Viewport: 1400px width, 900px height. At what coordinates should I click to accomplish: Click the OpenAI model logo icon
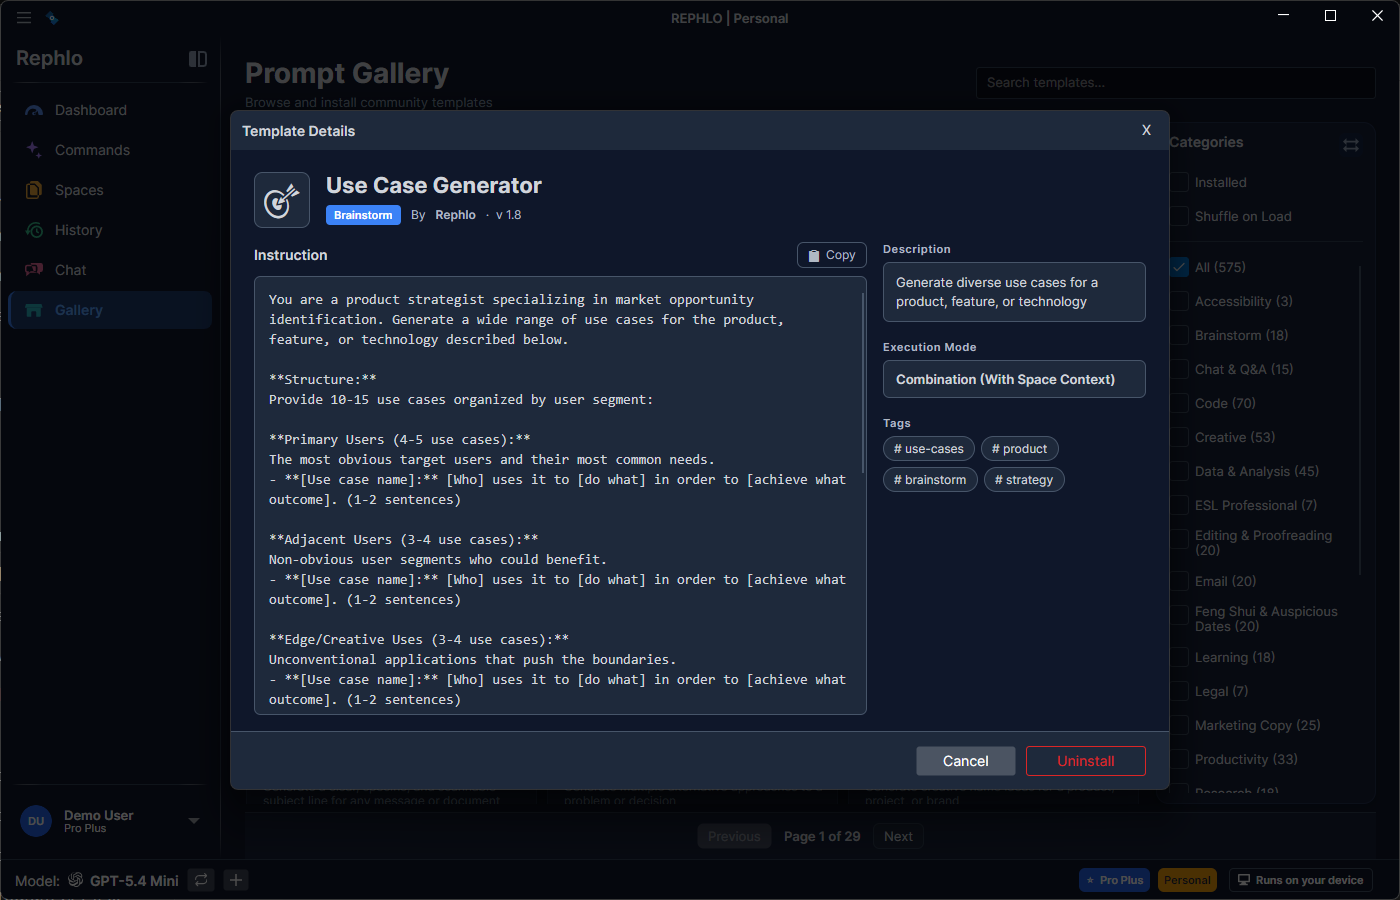tap(76, 880)
